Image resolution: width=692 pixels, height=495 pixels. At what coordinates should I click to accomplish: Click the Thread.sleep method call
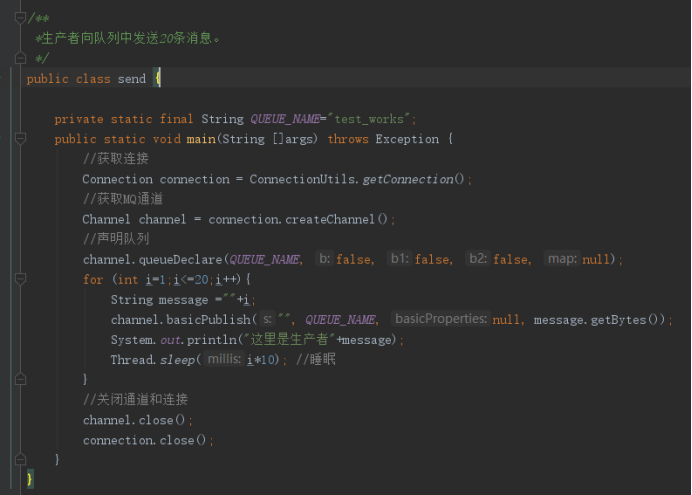[153, 360]
